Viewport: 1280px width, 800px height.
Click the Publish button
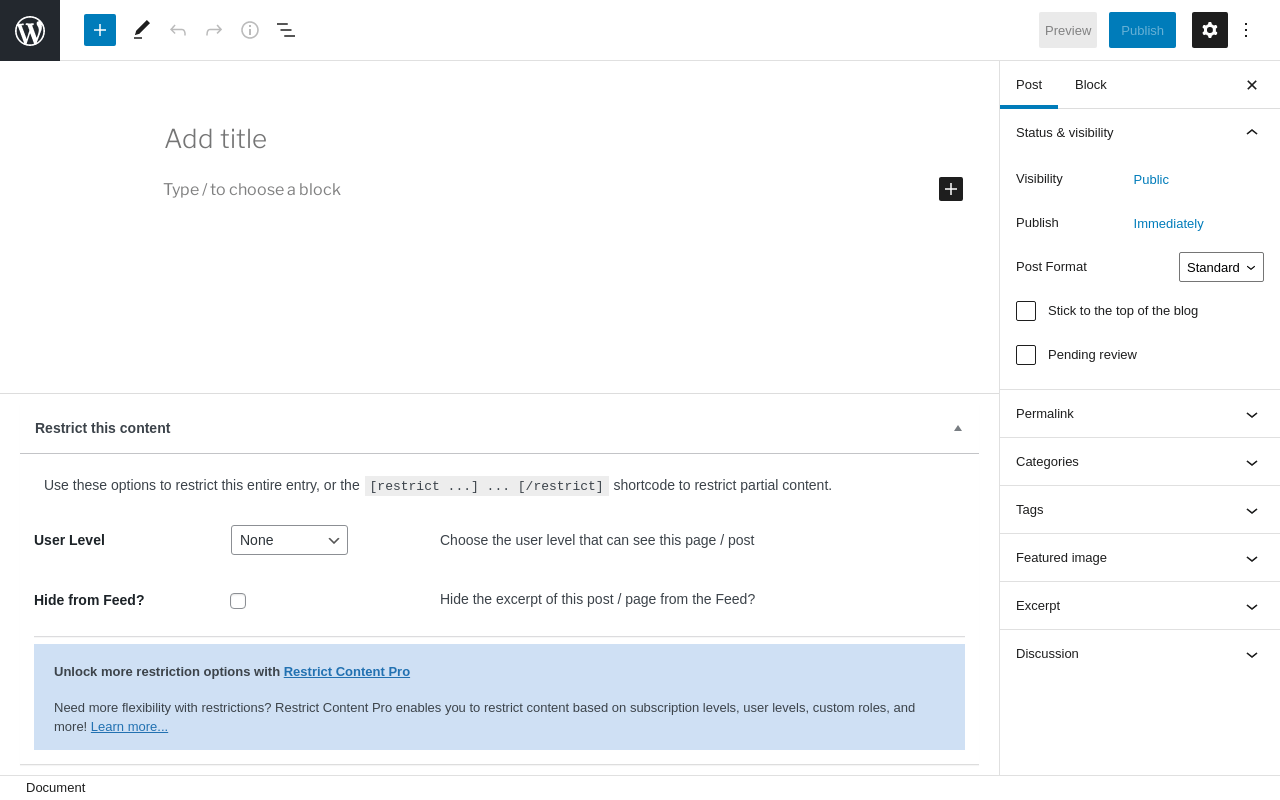(x=1142, y=30)
